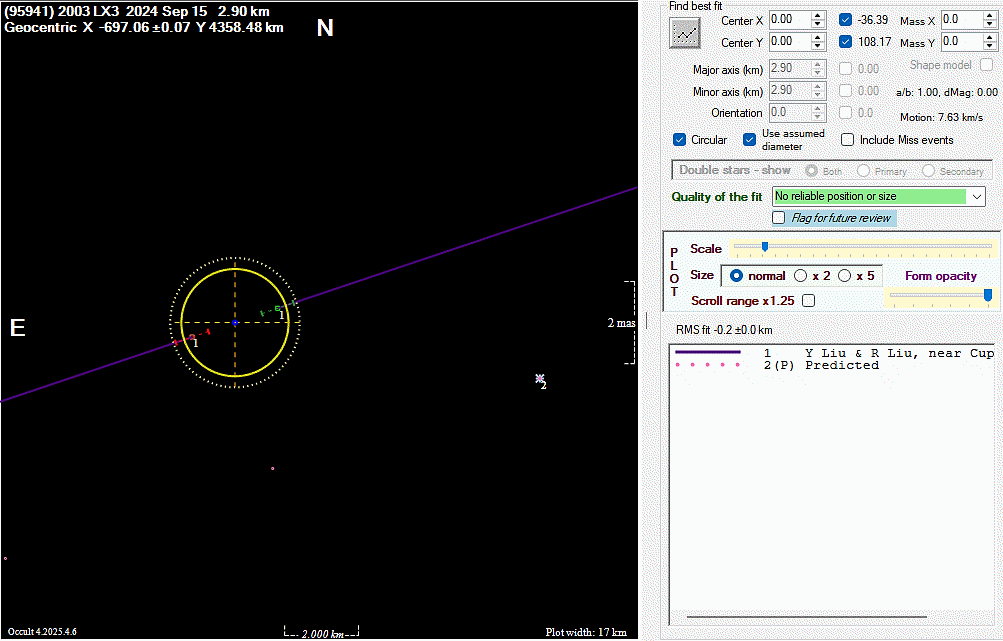Screen dimensions: 1003x641
Task: Select the x 5 plot size option
Action: point(844,276)
